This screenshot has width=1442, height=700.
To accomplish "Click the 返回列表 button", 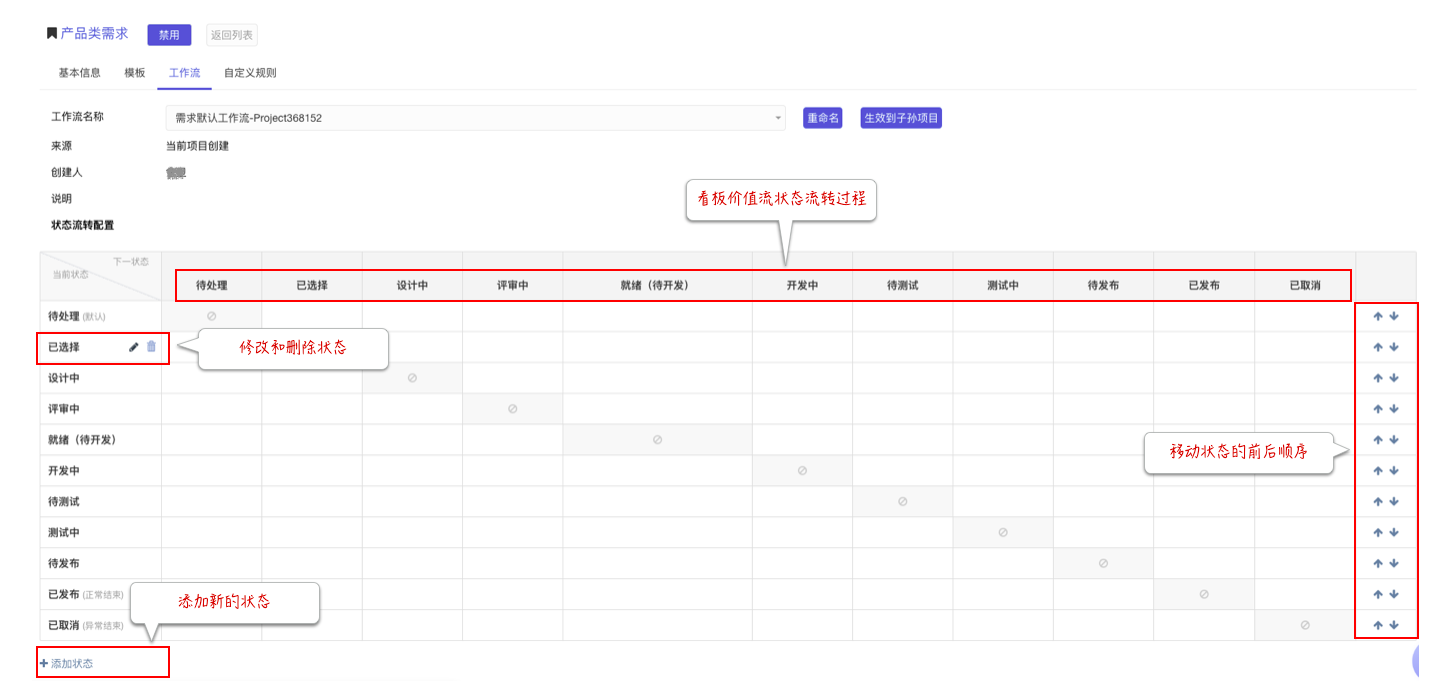I will 232,35.
